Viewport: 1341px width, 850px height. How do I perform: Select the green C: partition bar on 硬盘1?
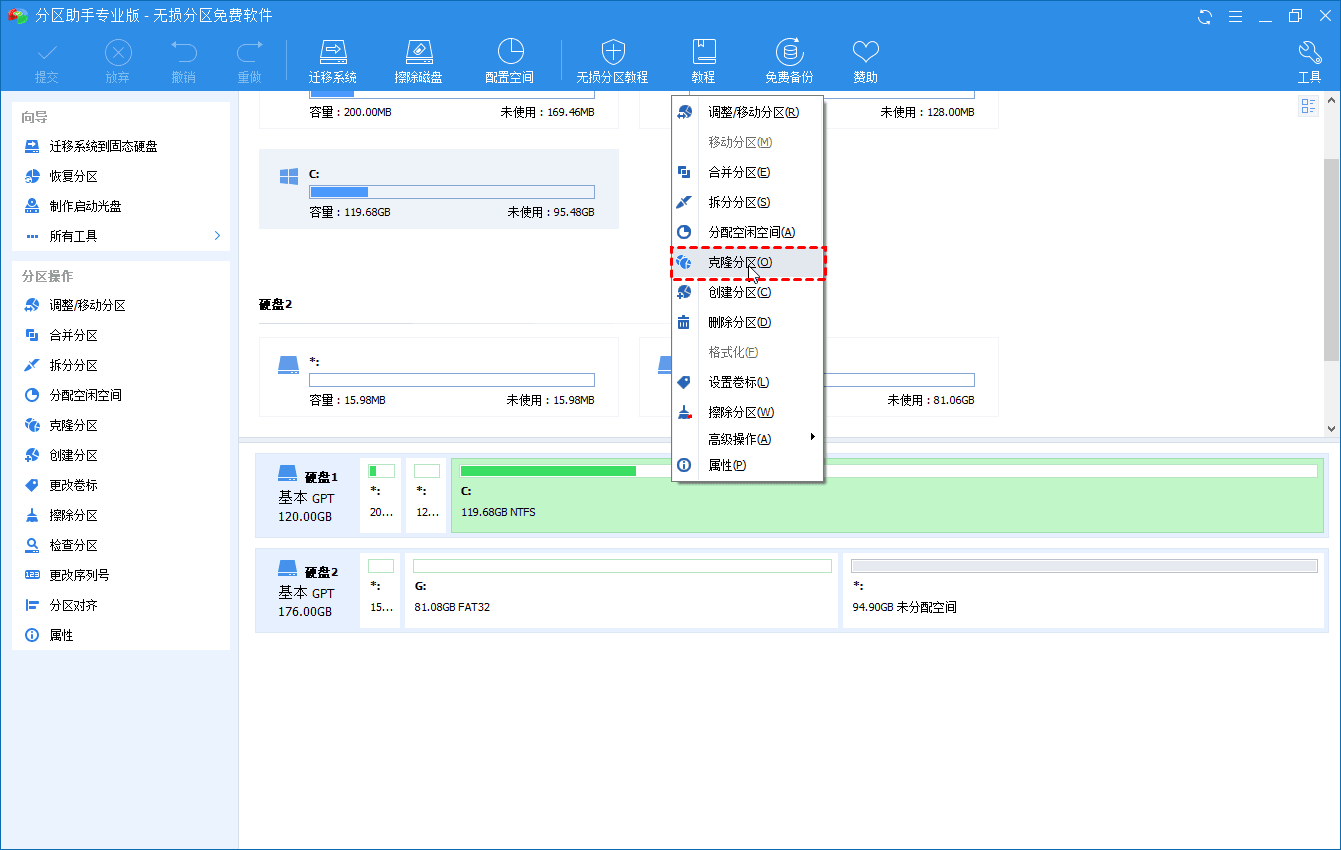click(x=887, y=496)
